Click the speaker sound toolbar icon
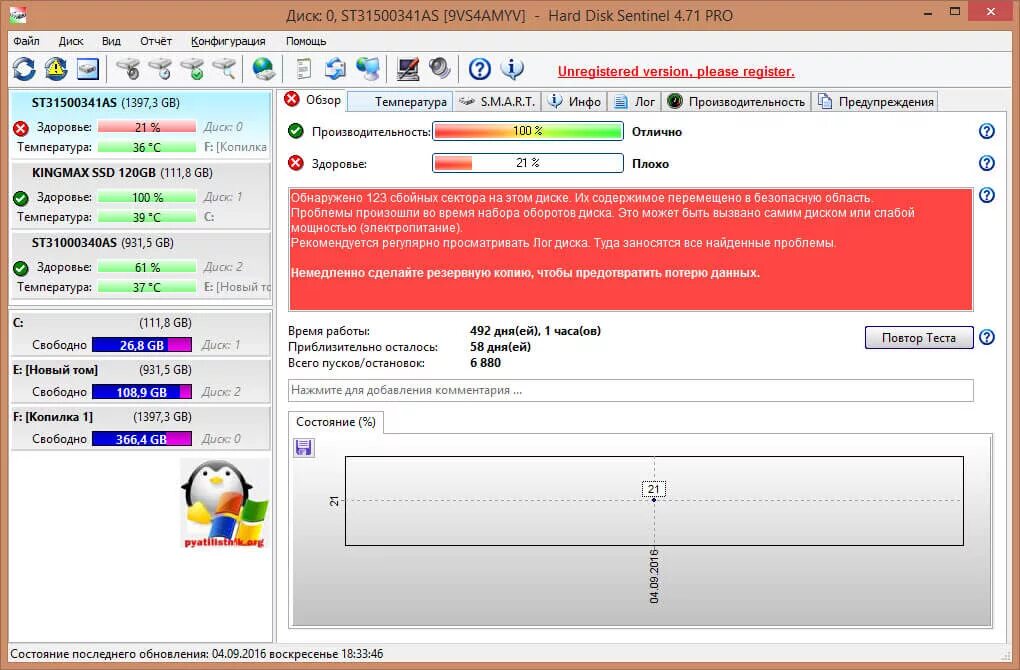The image size is (1020, 670). point(440,69)
